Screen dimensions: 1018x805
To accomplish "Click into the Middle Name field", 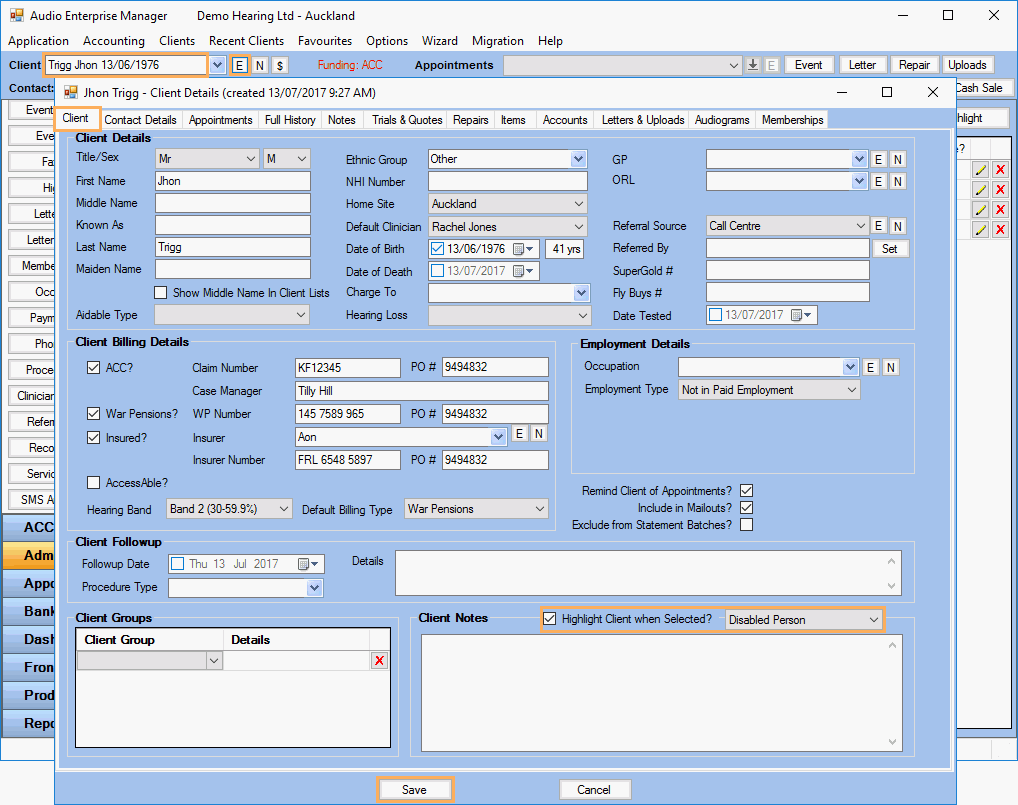I will pos(233,203).
